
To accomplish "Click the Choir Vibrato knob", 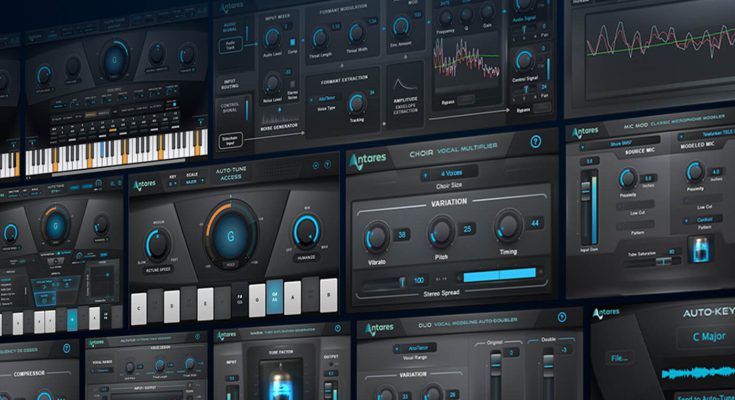I will (x=377, y=236).
